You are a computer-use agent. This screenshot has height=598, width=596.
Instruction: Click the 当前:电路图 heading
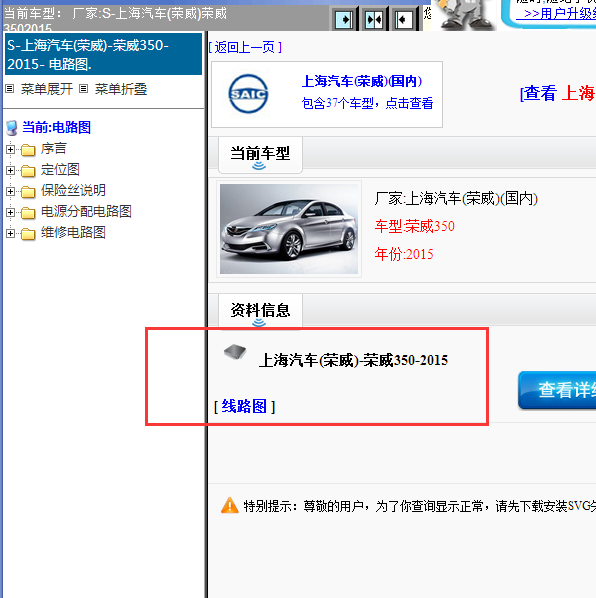point(56,127)
